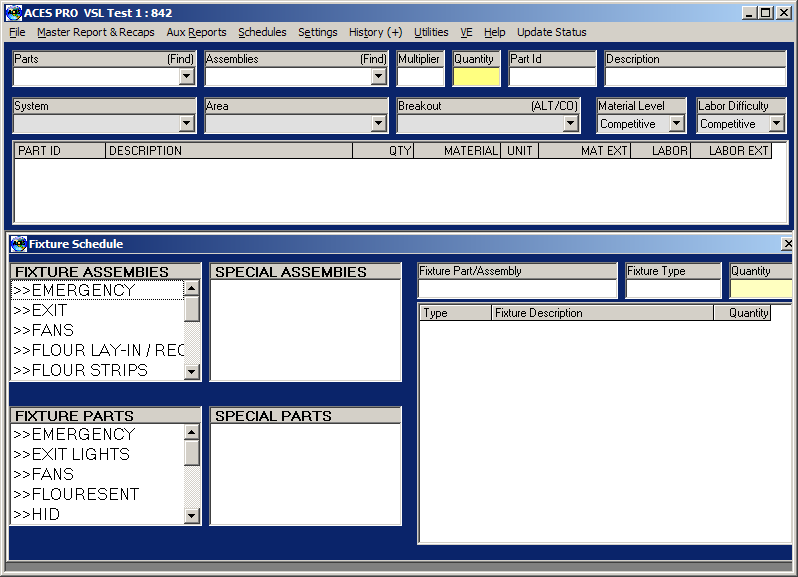The image size is (798, 577).
Task: Click the Type column header
Action: point(455,313)
